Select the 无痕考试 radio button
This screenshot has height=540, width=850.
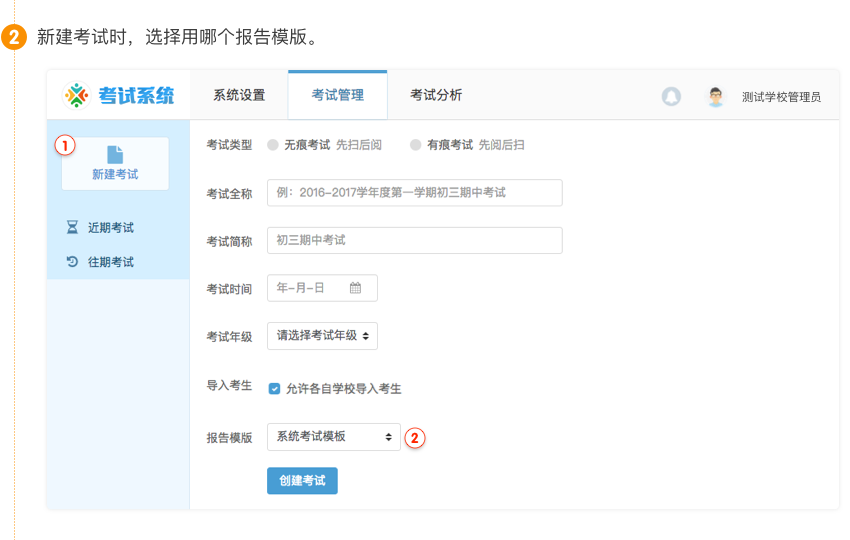[273, 145]
